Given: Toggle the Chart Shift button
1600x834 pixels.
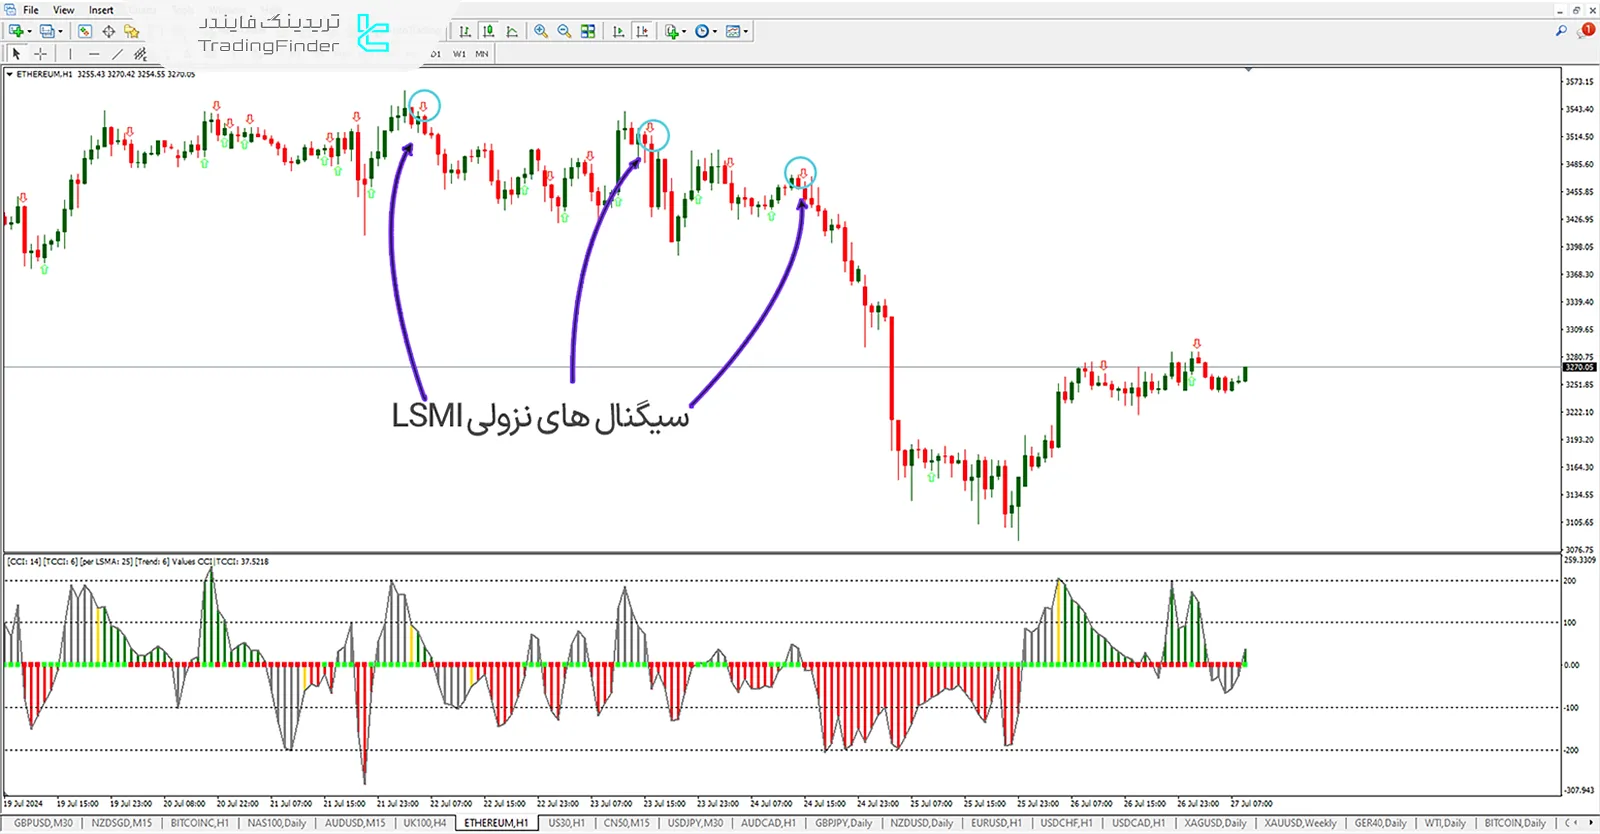Looking at the screenshot, I should coord(641,31).
